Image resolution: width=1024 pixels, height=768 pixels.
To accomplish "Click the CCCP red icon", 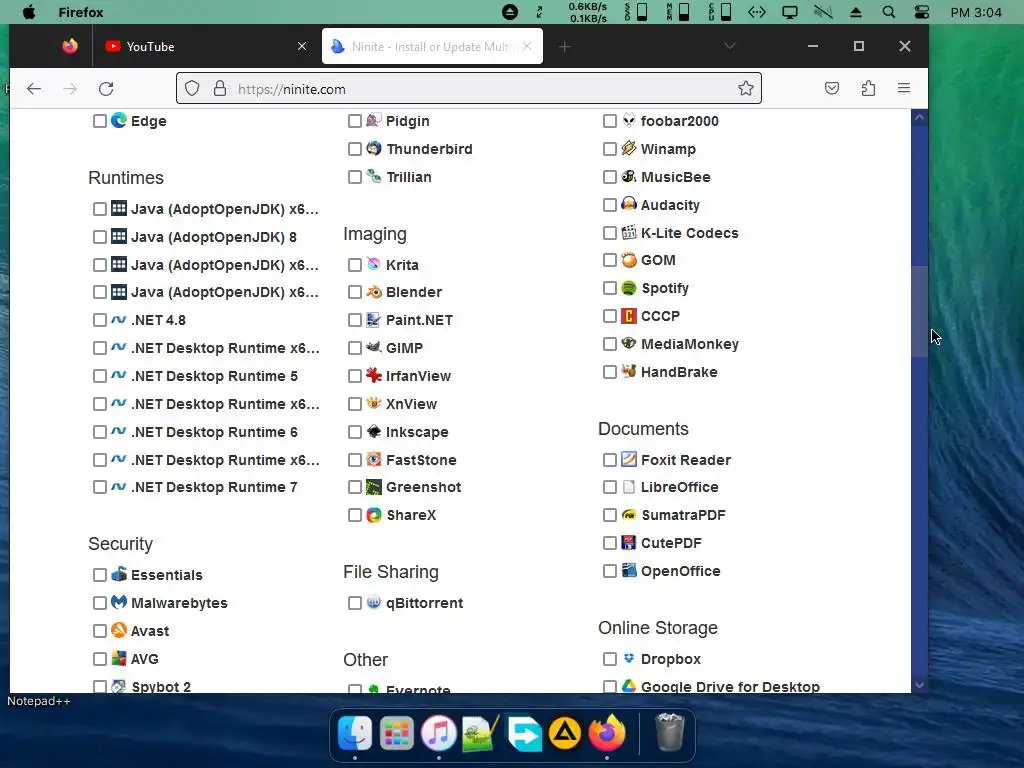I will (628, 316).
